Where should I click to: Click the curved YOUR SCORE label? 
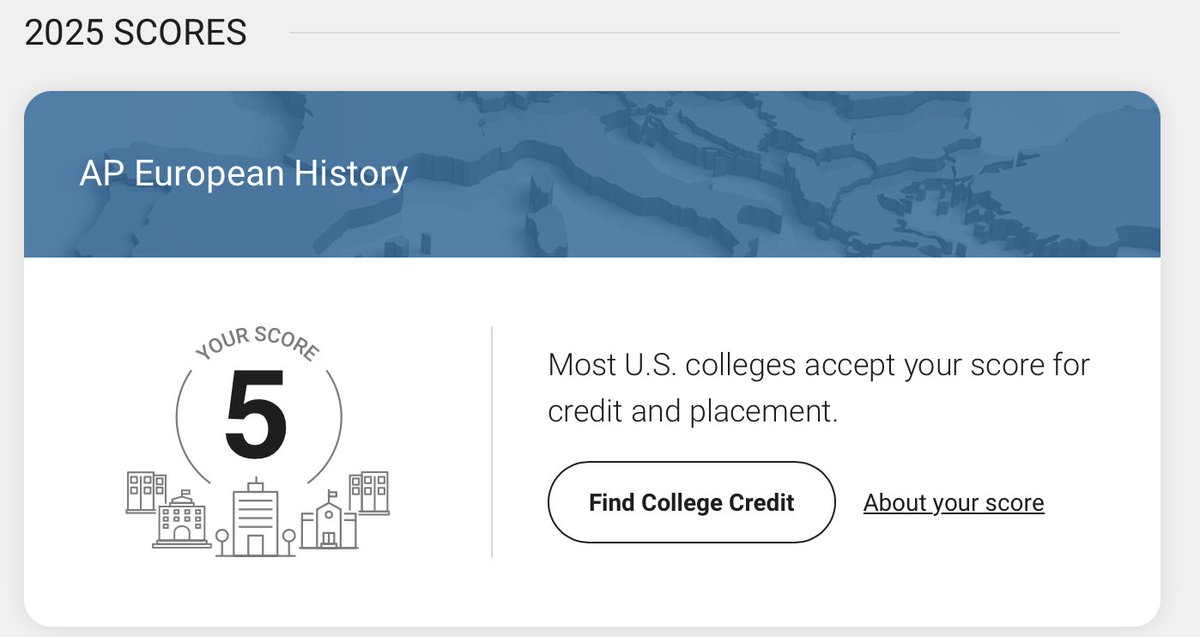click(258, 340)
